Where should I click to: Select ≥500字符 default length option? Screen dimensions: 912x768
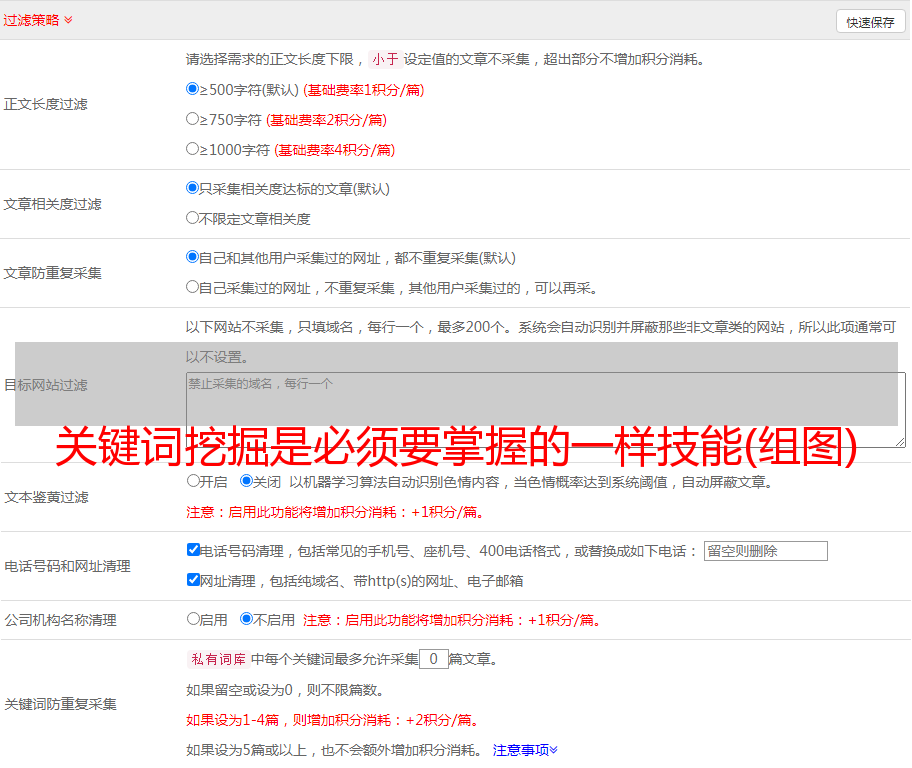193,89
